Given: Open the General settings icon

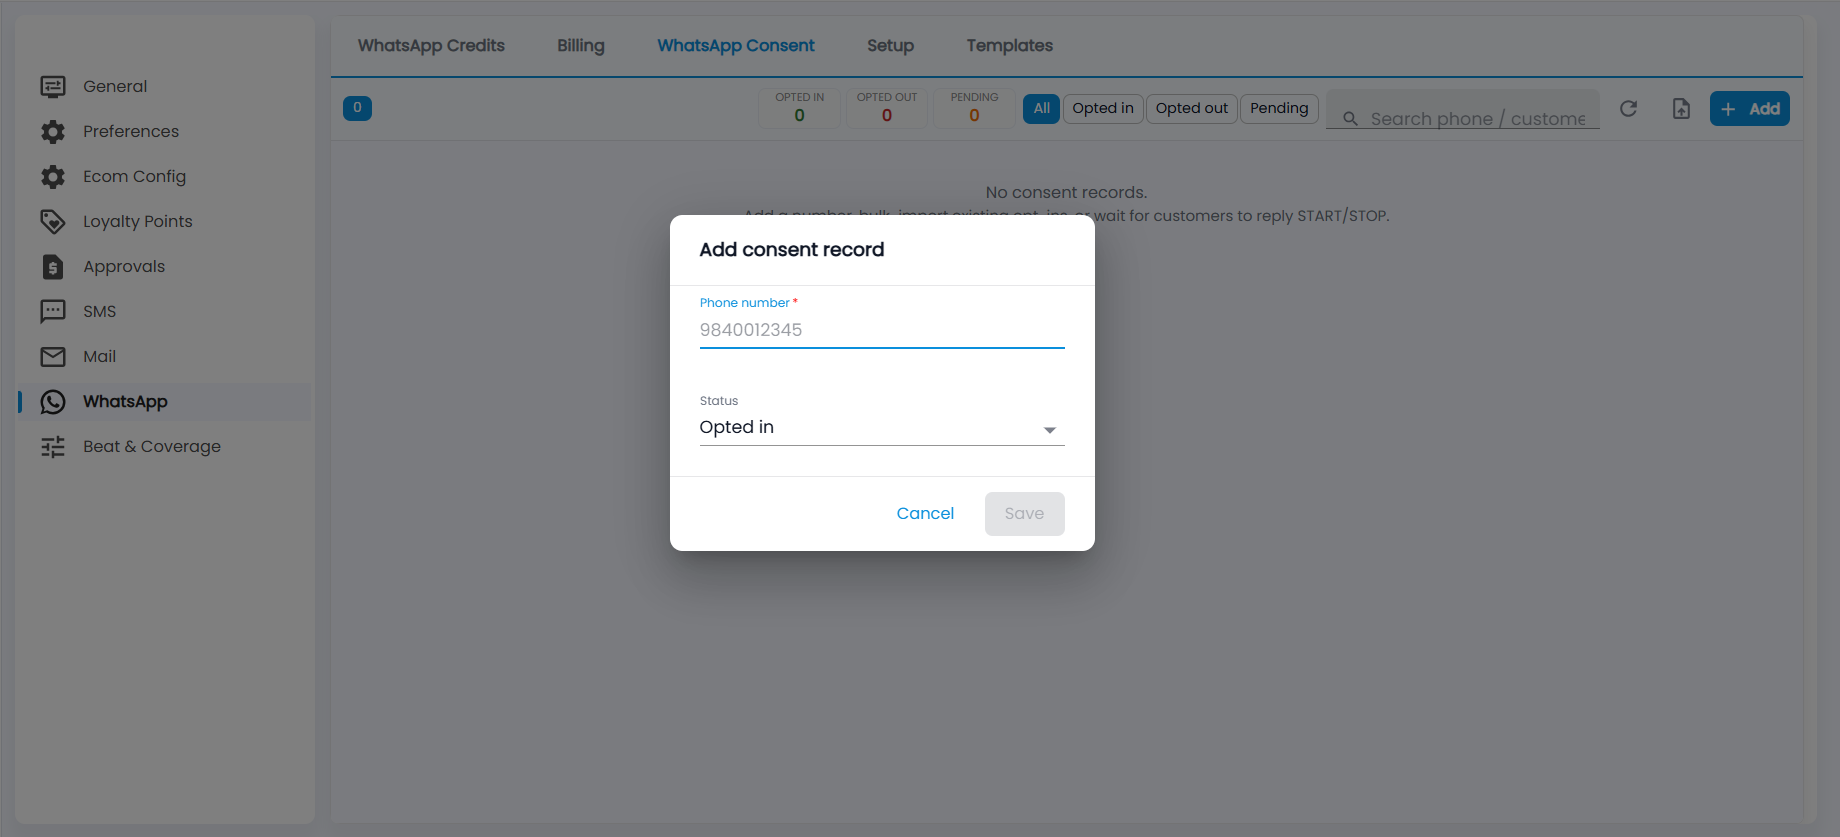Looking at the screenshot, I should click(53, 87).
